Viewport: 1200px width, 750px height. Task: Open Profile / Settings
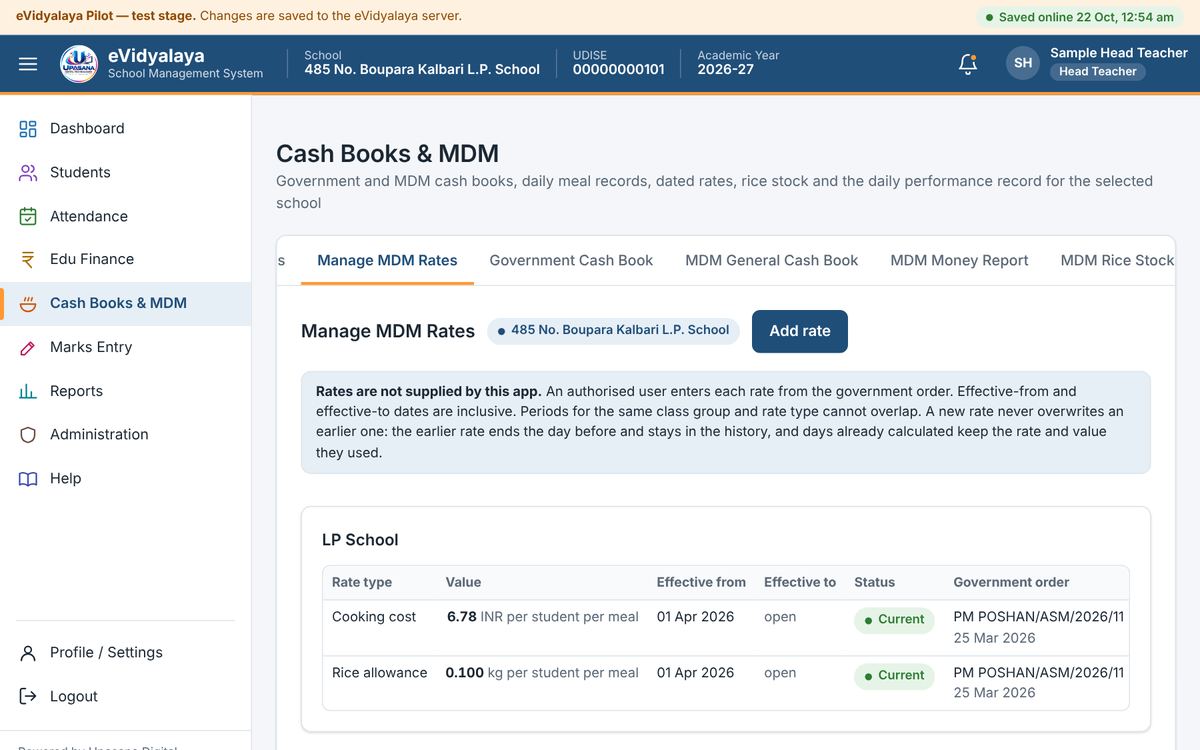pyautogui.click(x=125, y=652)
